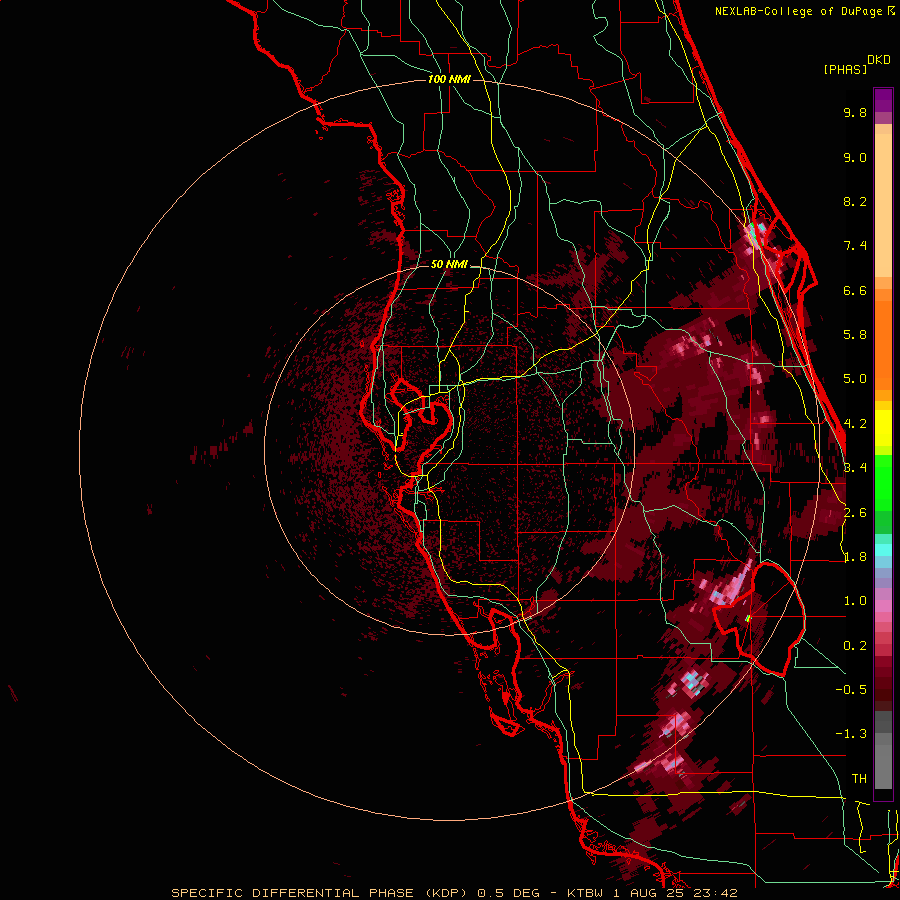The width and height of the screenshot is (900, 900).
Task: Click the 0.2 scale value
Action: click(x=855, y=646)
